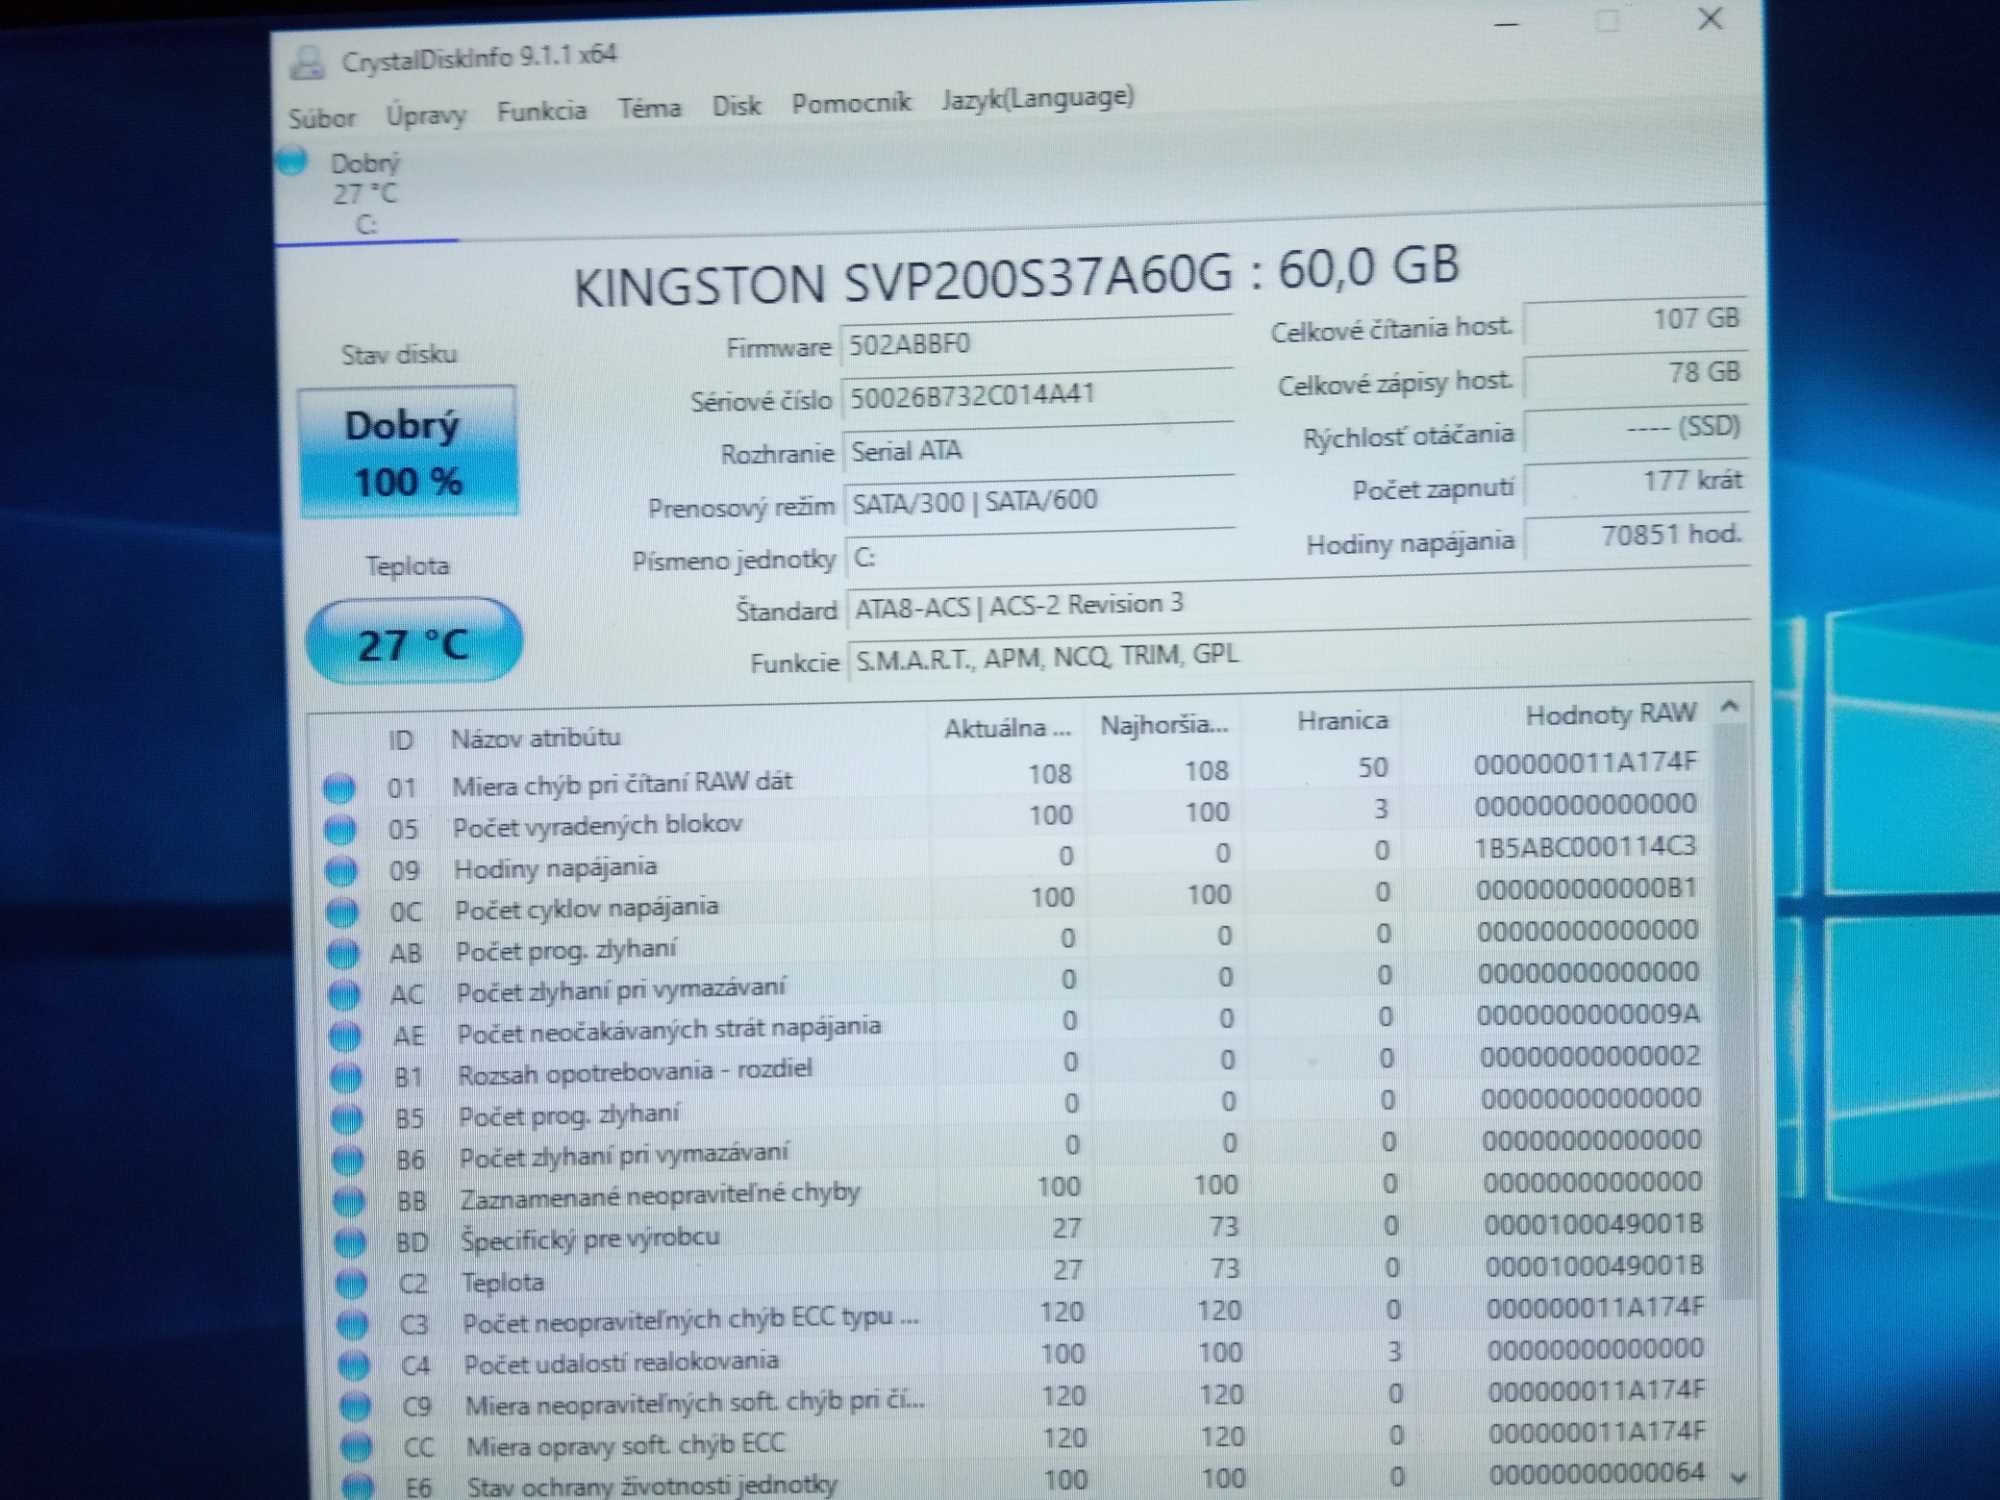
Task: Click the status icon for attribute C9
Action: coord(355,1407)
